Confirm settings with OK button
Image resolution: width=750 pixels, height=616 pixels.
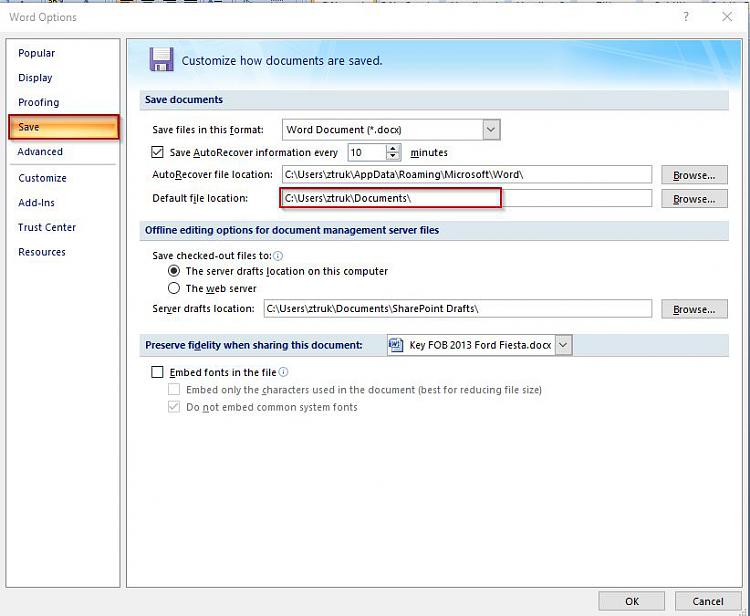pyautogui.click(x=631, y=601)
